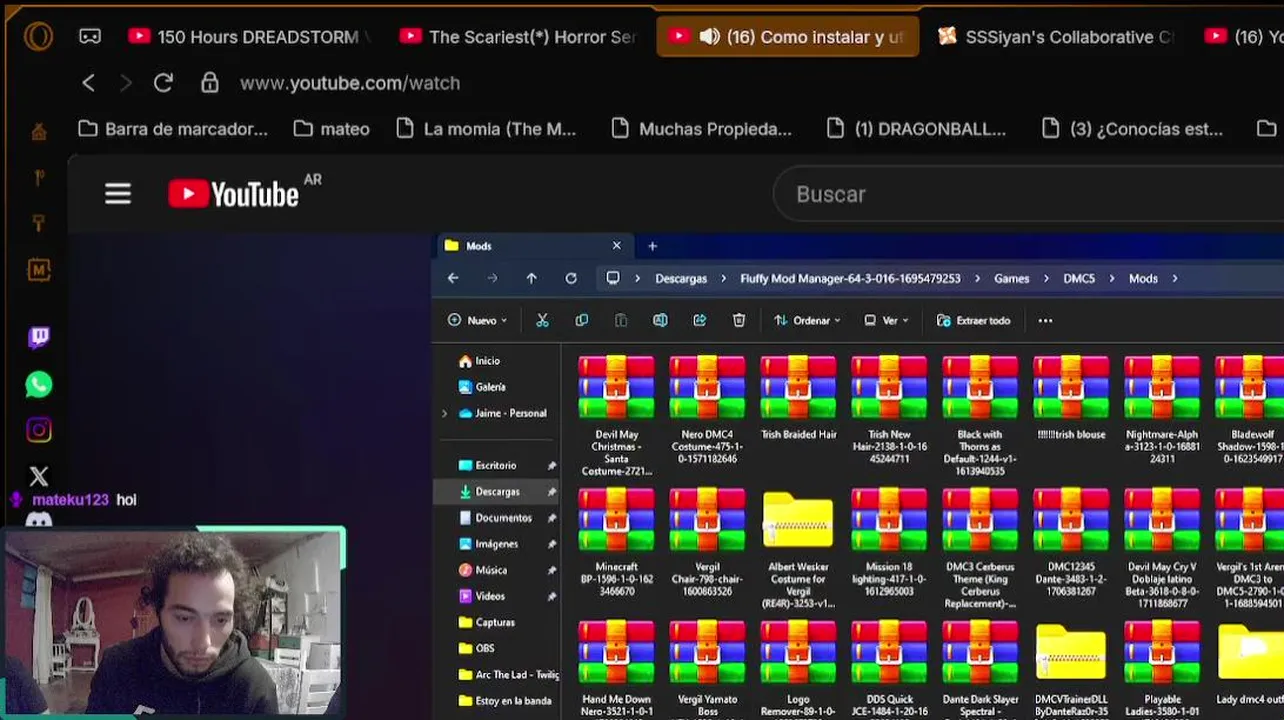Switch to The Scariest Horror tab

coord(518,37)
